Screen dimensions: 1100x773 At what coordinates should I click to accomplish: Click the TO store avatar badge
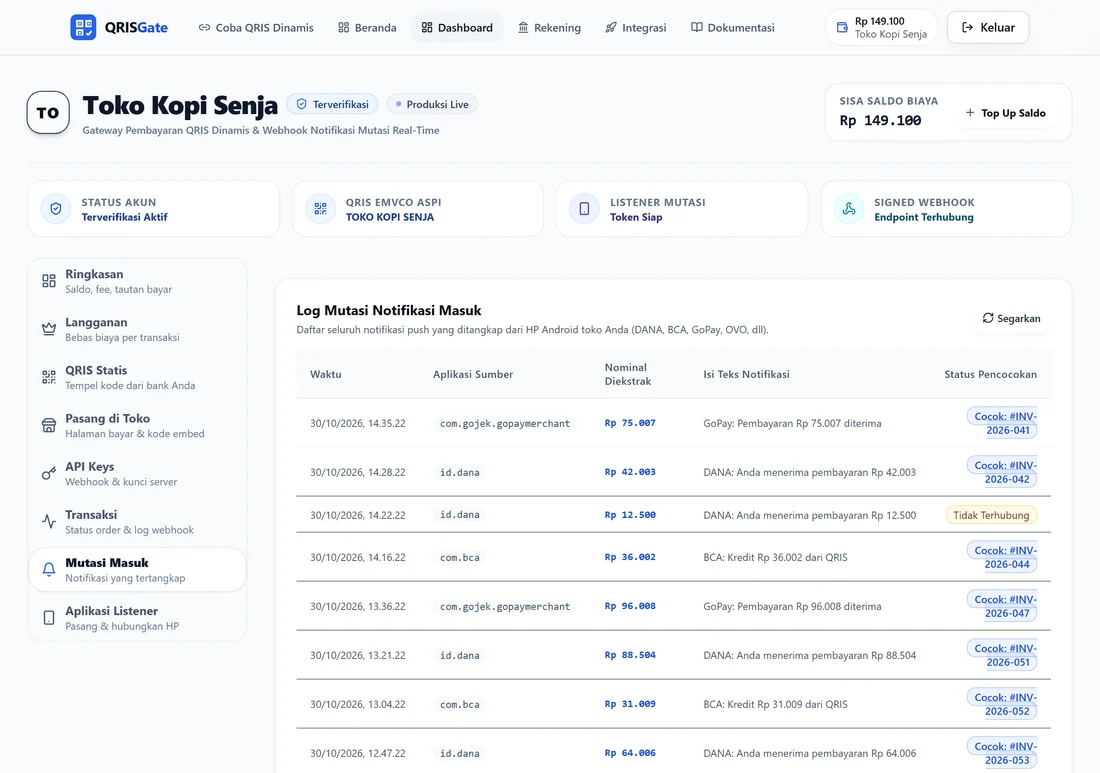[48, 112]
